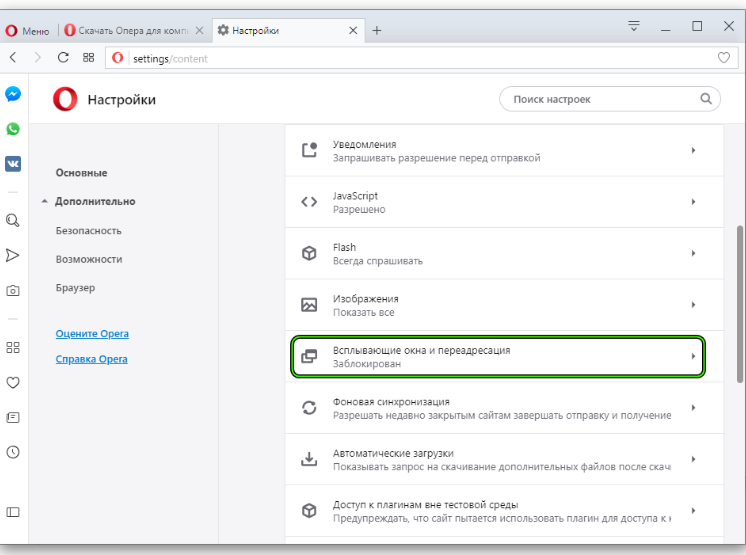
Task: Open the VK sidebar panel
Action: click(13, 164)
